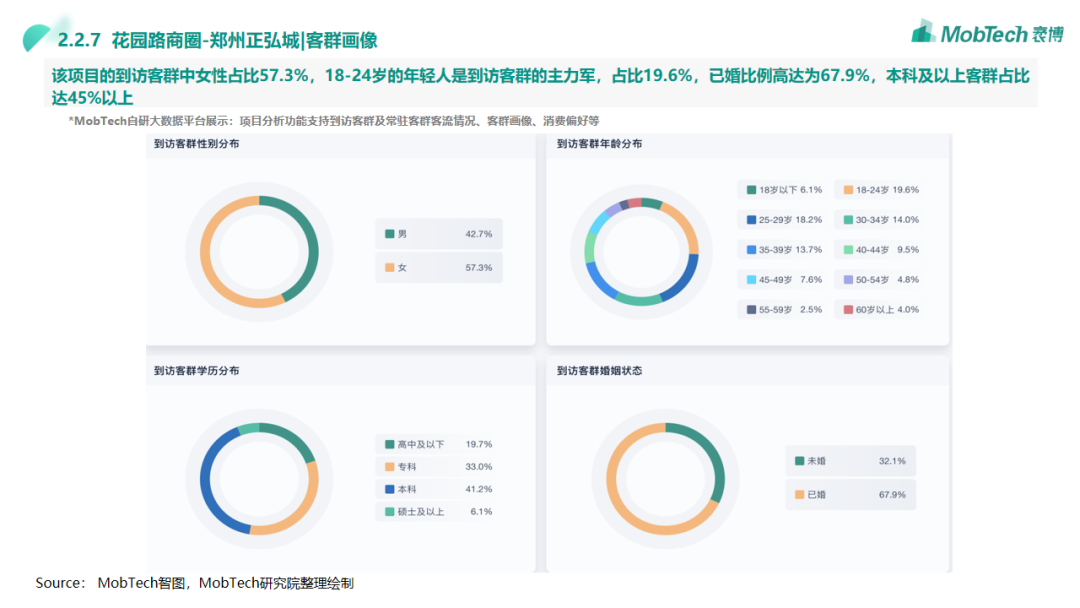The image size is (1080, 608).
Task: Click the marital status donut chart
Action: (x=665, y=478)
